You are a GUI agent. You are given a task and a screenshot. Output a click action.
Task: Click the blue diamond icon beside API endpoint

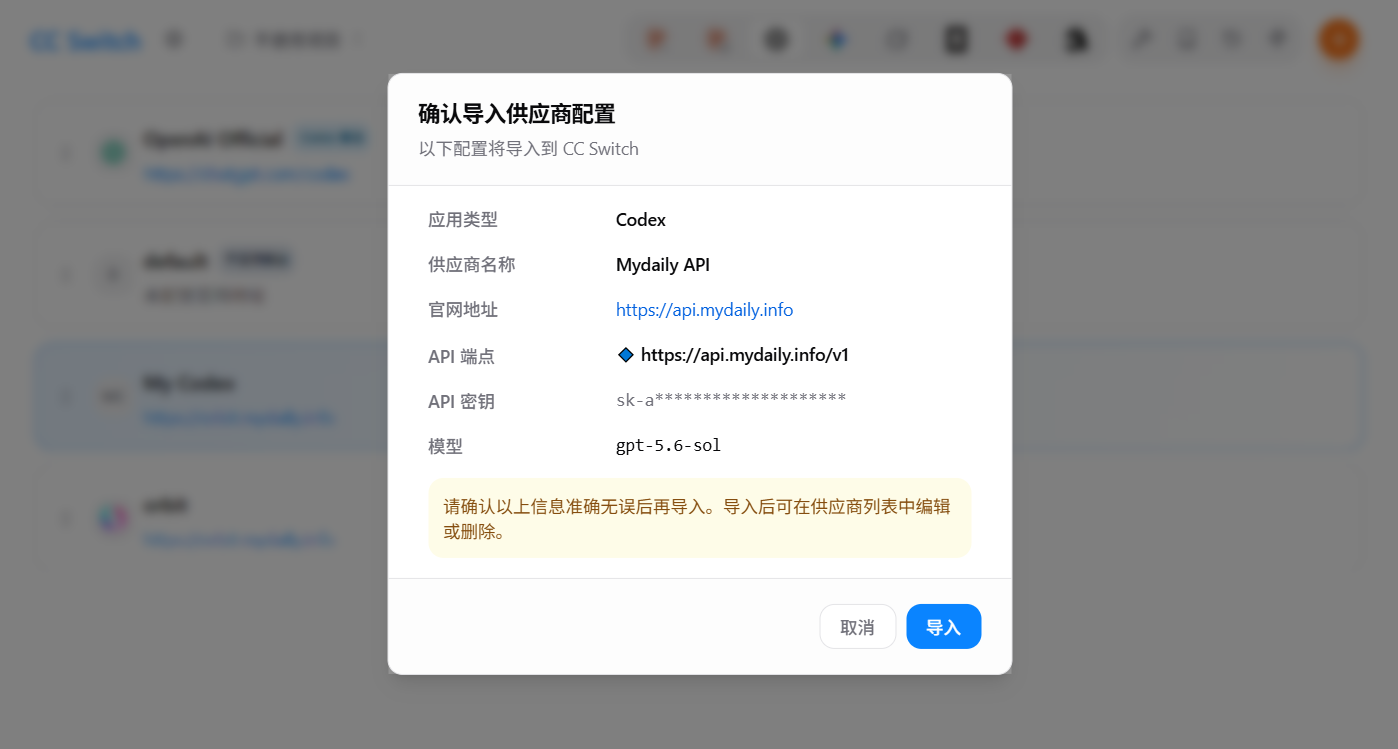(626, 354)
